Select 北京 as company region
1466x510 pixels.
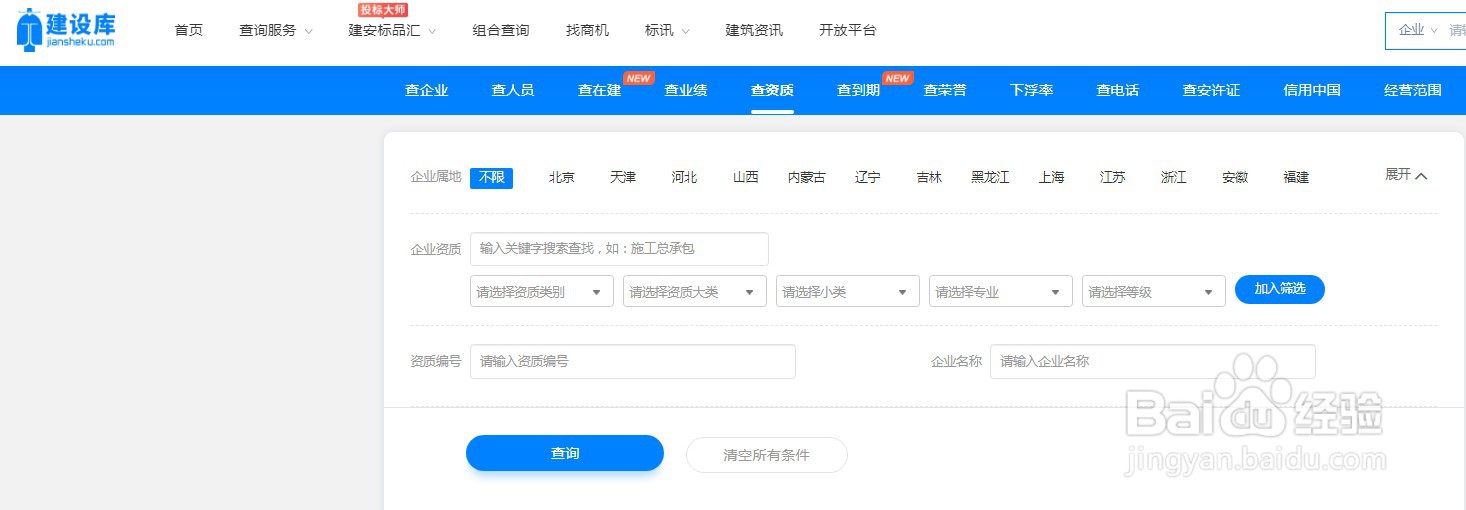[x=562, y=177]
